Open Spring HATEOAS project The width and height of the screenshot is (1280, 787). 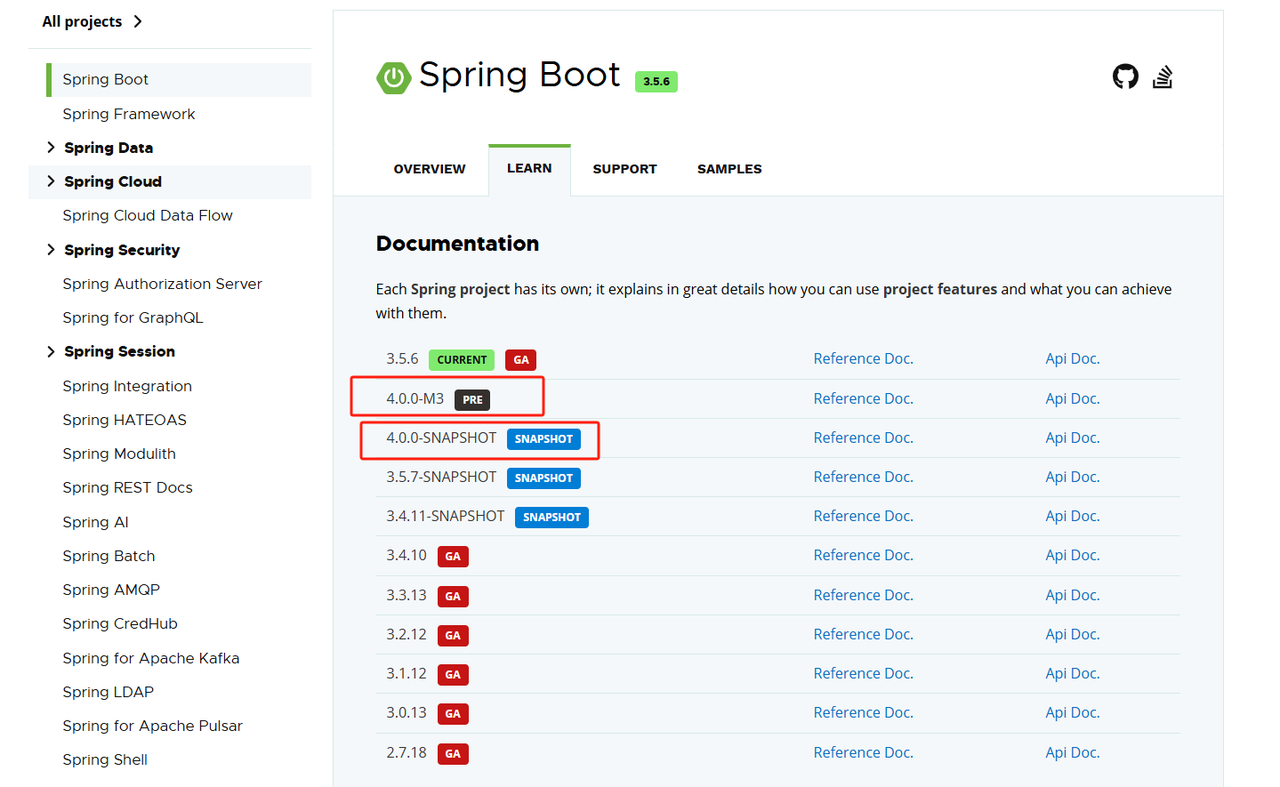[124, 420]
